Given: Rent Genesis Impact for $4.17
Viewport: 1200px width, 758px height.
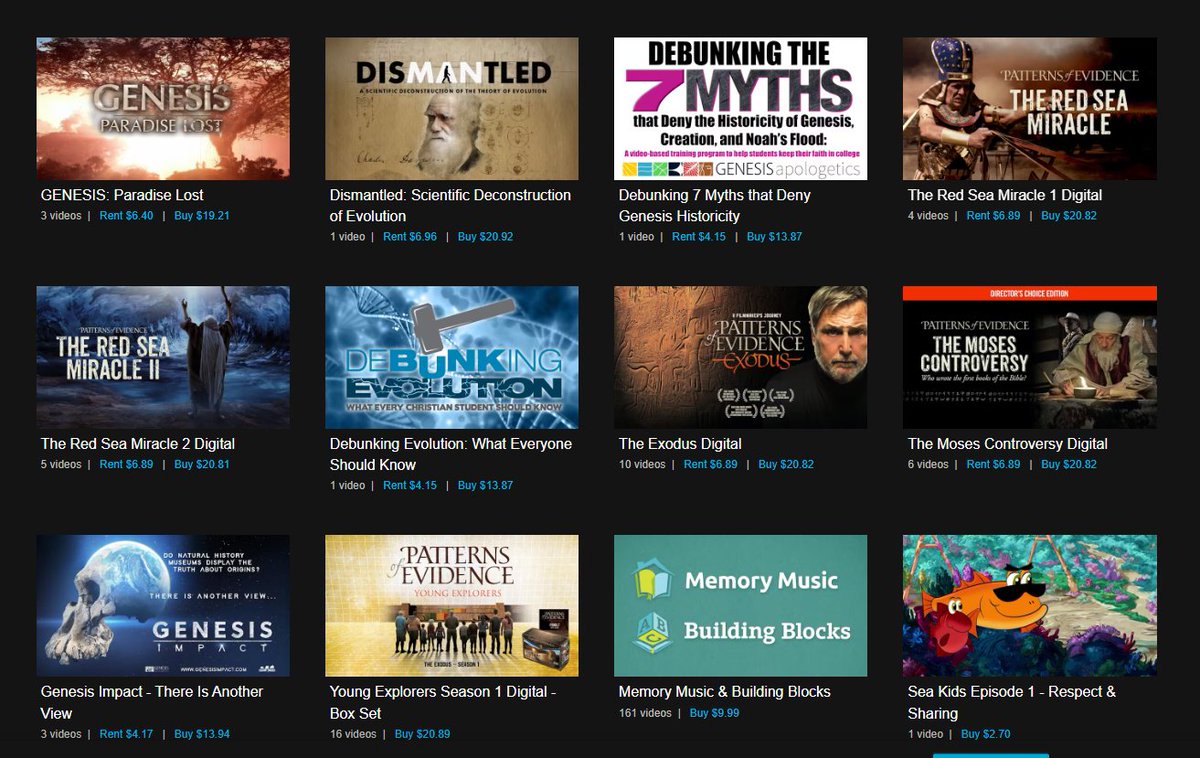Looking at the screenshot, I should click(126, 734).
